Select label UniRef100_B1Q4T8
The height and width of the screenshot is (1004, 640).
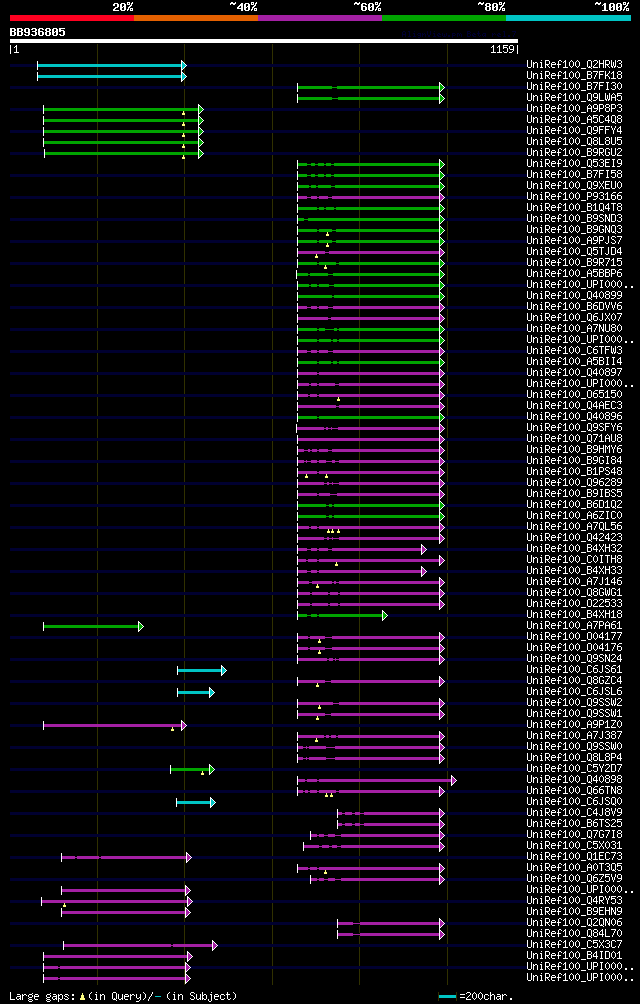click(x=574, y=207)
